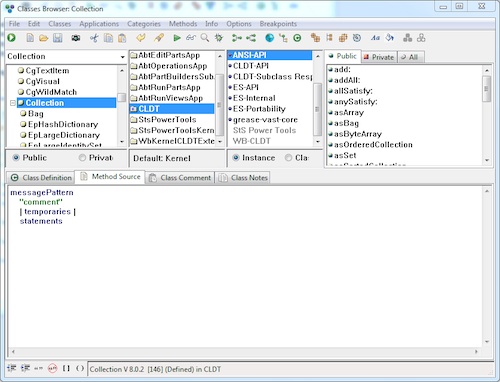
Task: Click the clock history icon
Action: tap(357, 38)
